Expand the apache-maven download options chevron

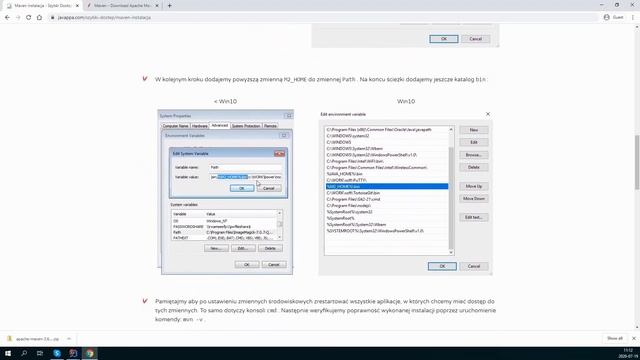(x=69, y=339)
